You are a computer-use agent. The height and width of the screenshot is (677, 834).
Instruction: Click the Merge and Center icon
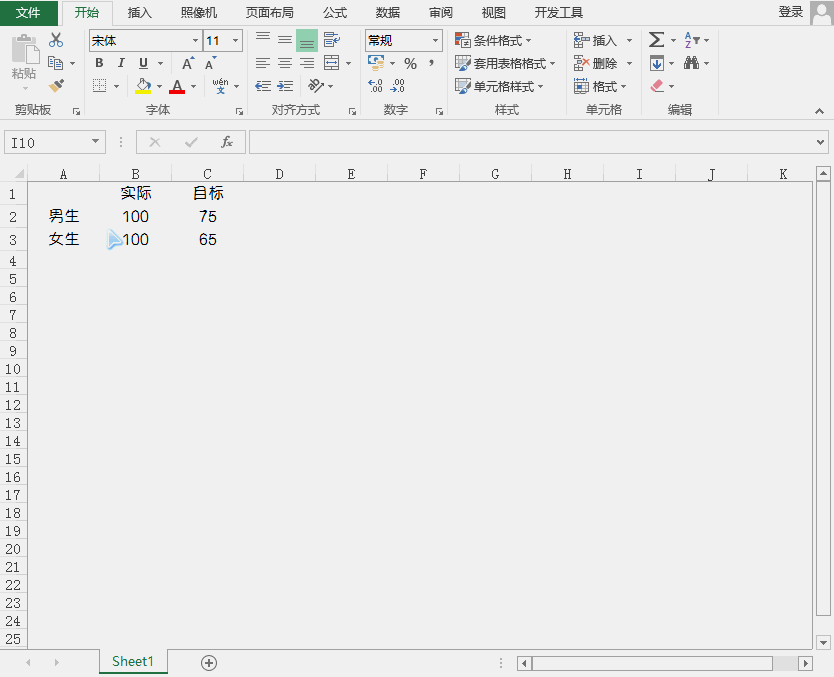point(332,63)
